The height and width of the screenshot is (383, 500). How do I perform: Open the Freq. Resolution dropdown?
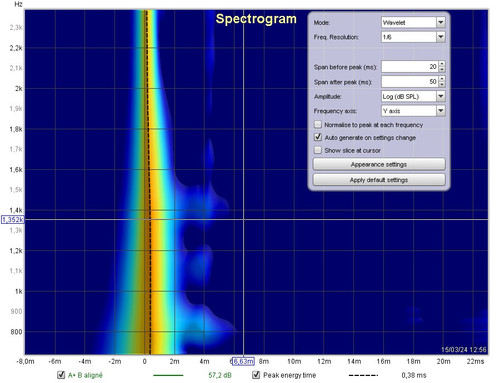pyautogui.click(x=413, y=37)
